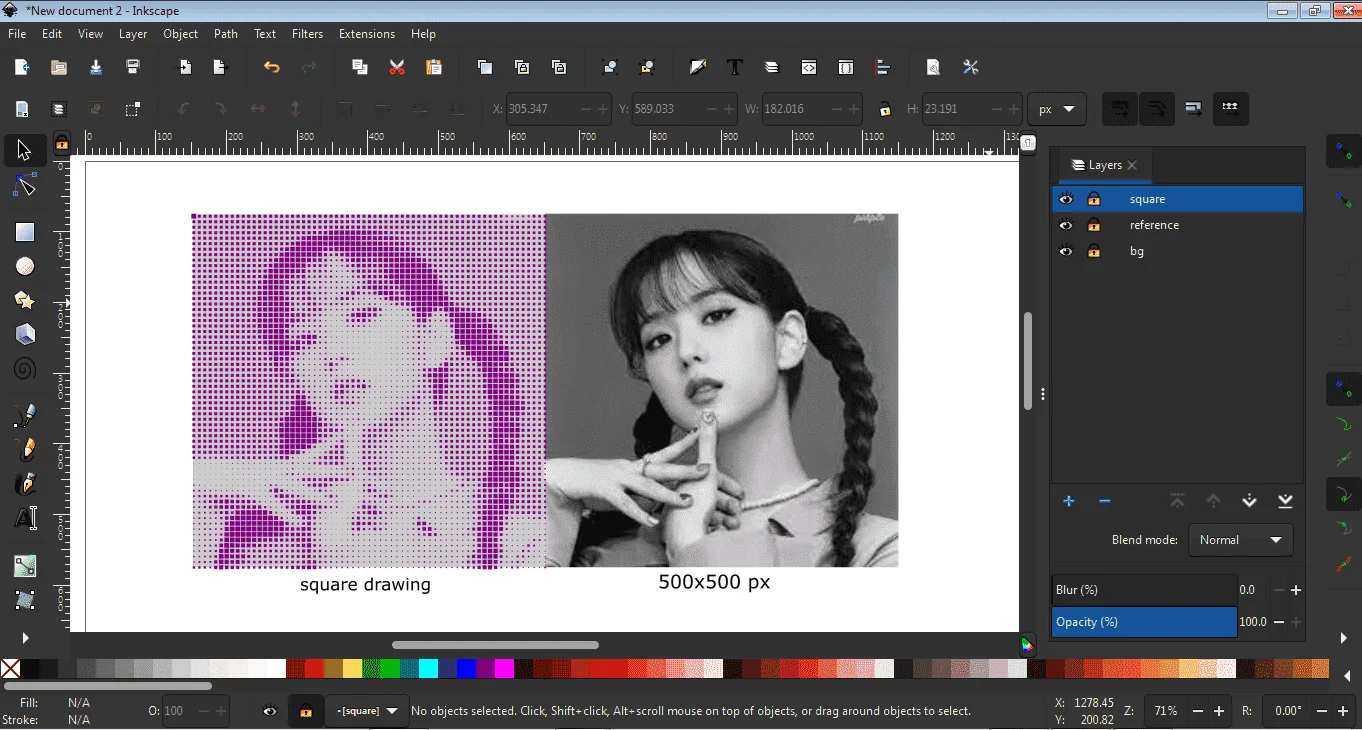Open the units px dropdown
Viewport: 1362px width, 730px height.
click(x=1057, y=109)
